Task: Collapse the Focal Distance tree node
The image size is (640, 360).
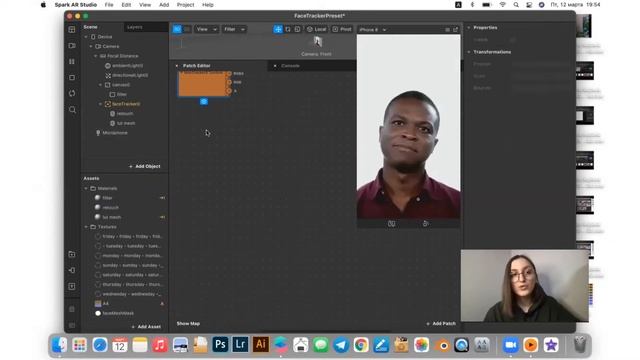Action: pos(96,56)
